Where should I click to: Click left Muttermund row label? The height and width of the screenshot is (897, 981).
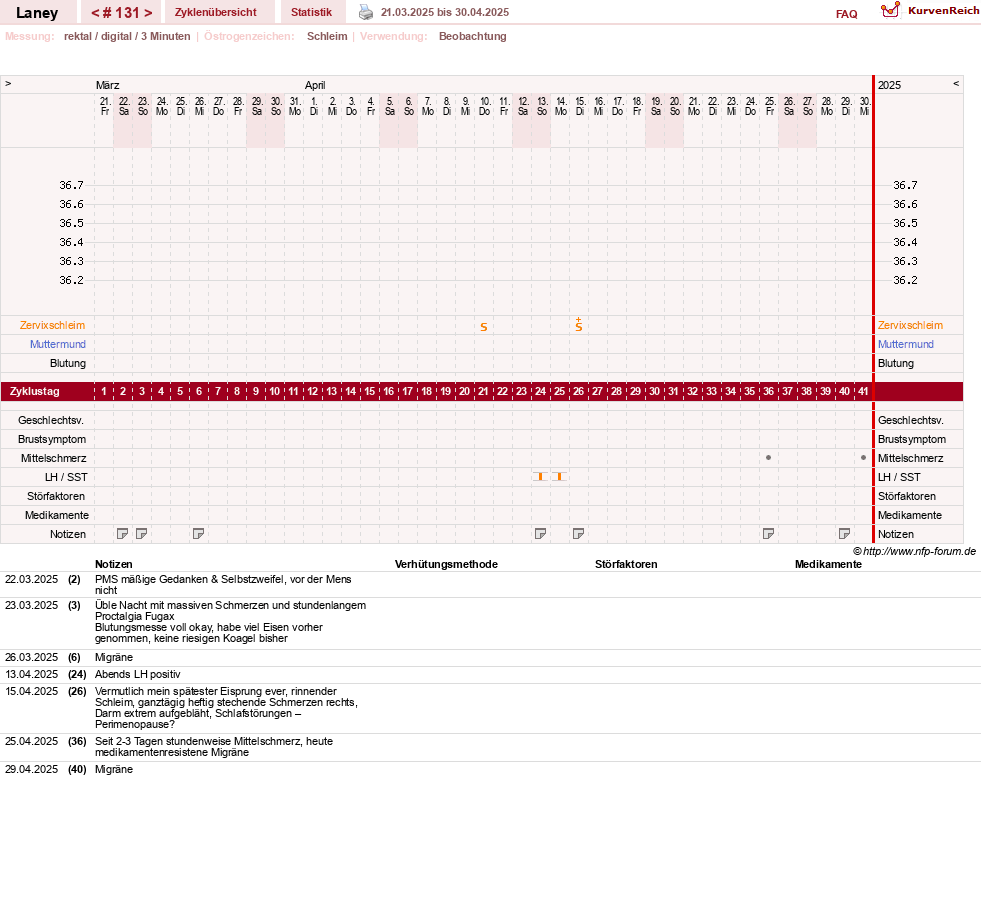[58, 344]
